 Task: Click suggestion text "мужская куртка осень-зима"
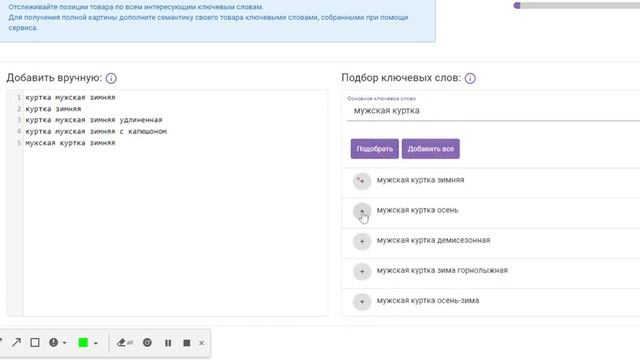coord(428,300)
